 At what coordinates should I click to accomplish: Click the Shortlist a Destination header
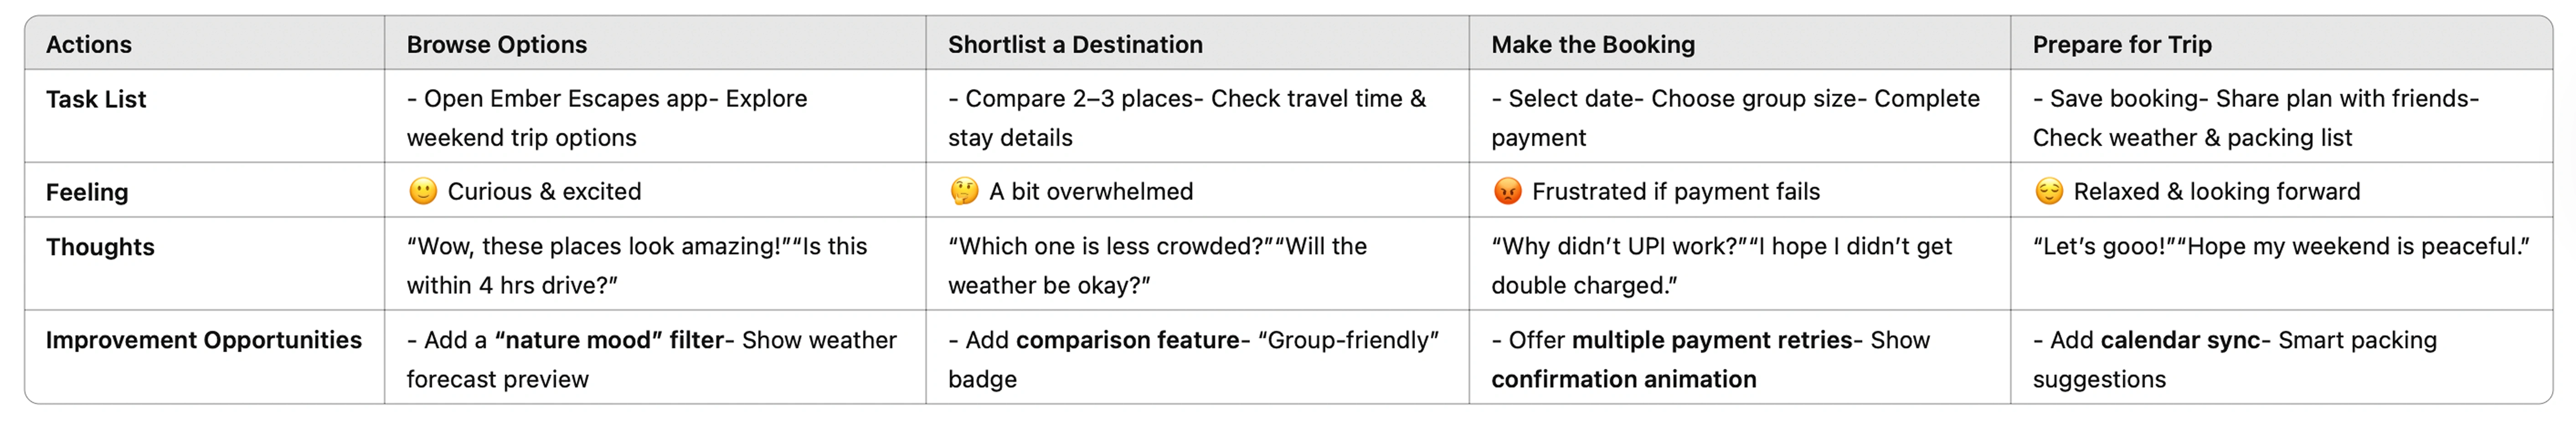pos(1075,44)
